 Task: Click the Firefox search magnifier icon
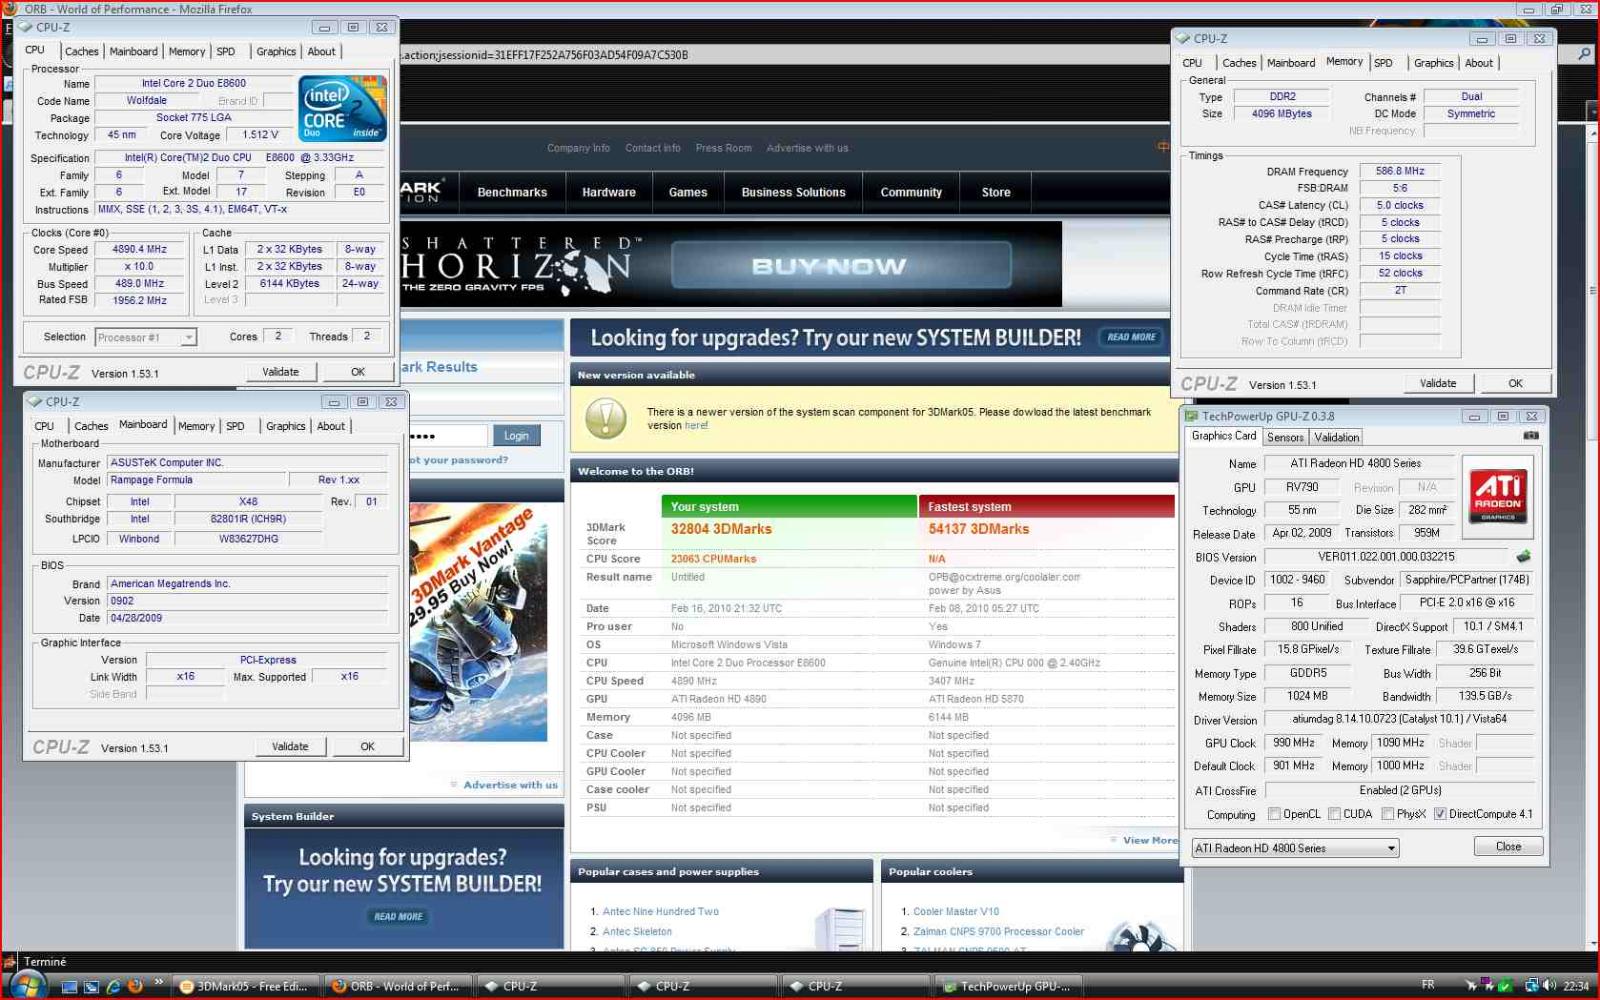click(x=1584, y=54)
